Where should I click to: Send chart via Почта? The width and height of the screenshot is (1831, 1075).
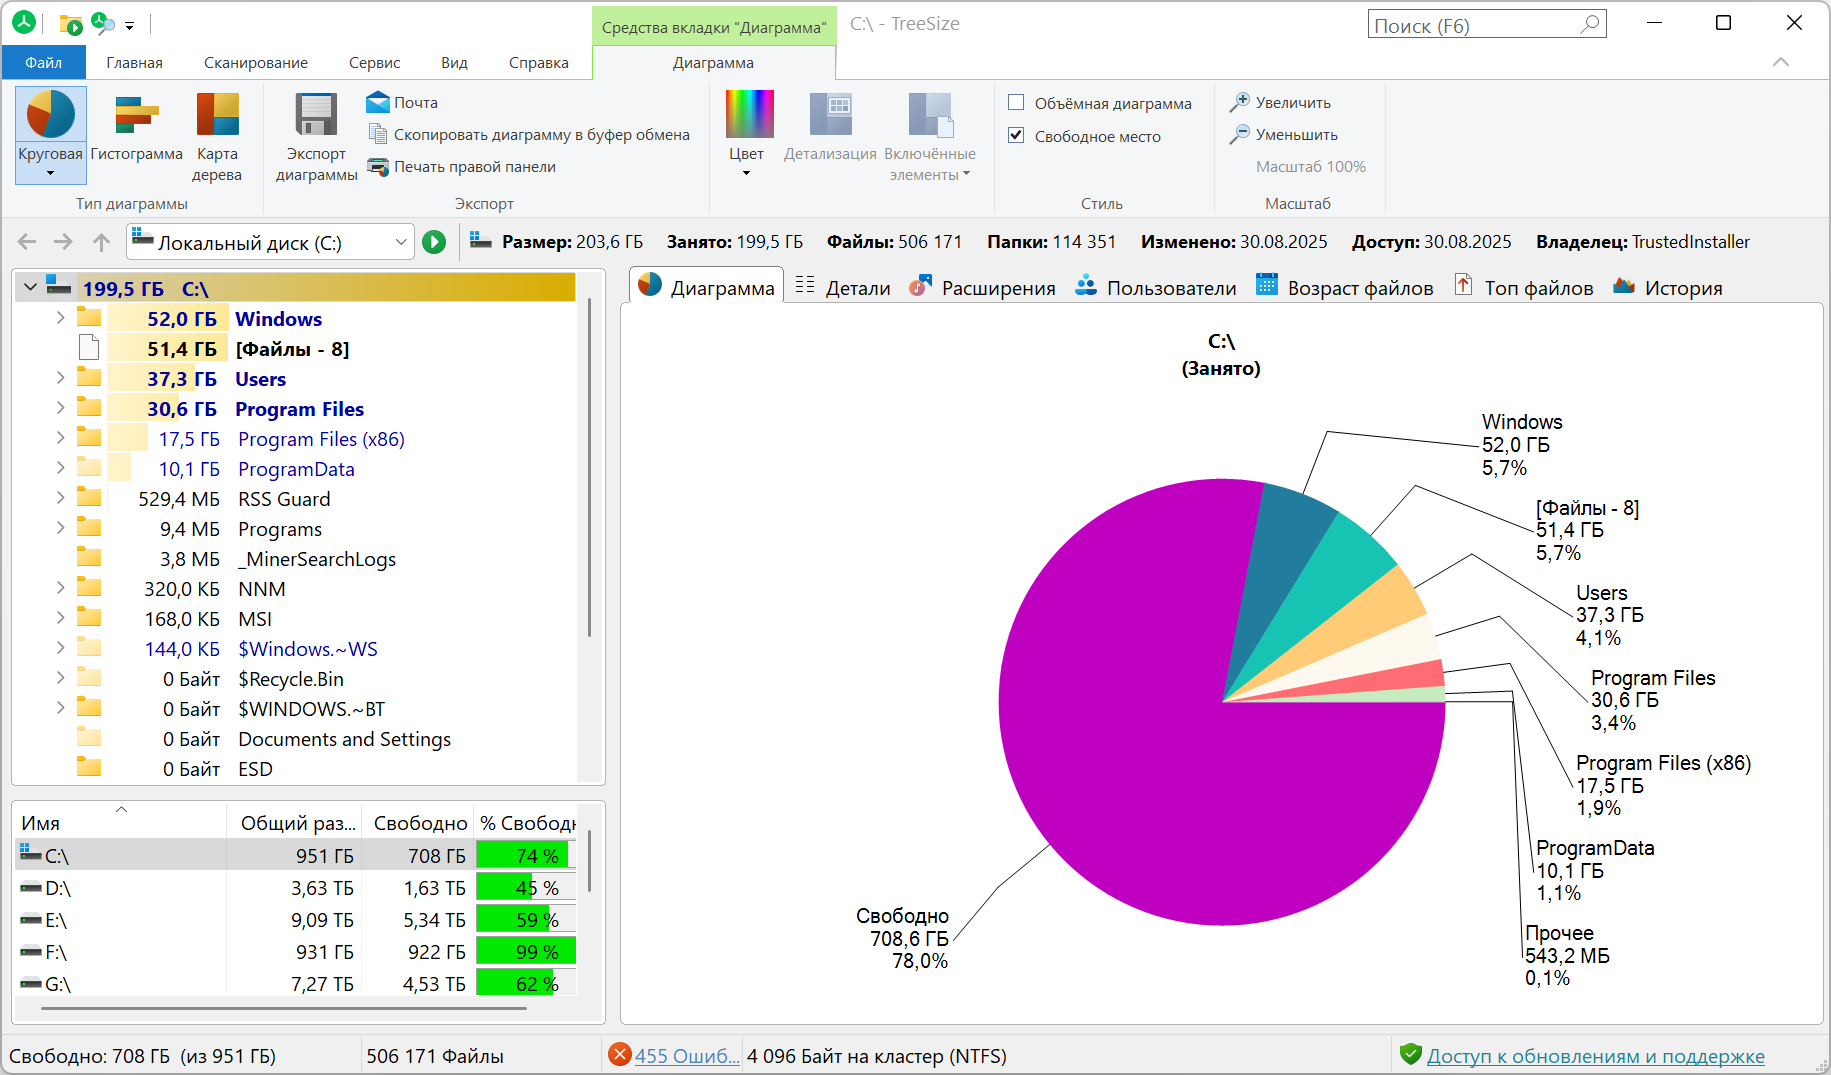[x=403, y=102]
